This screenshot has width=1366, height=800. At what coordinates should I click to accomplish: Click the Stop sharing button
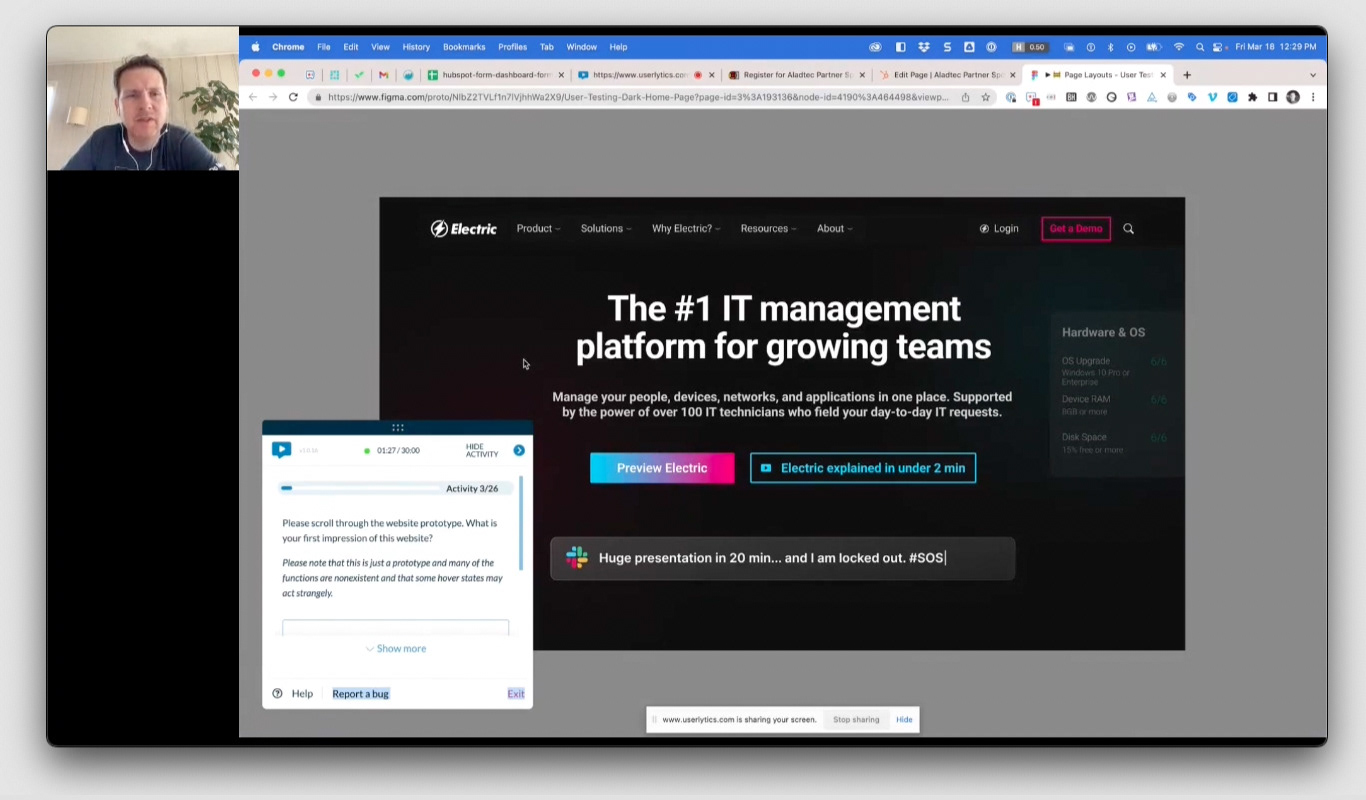coord(856,720)
